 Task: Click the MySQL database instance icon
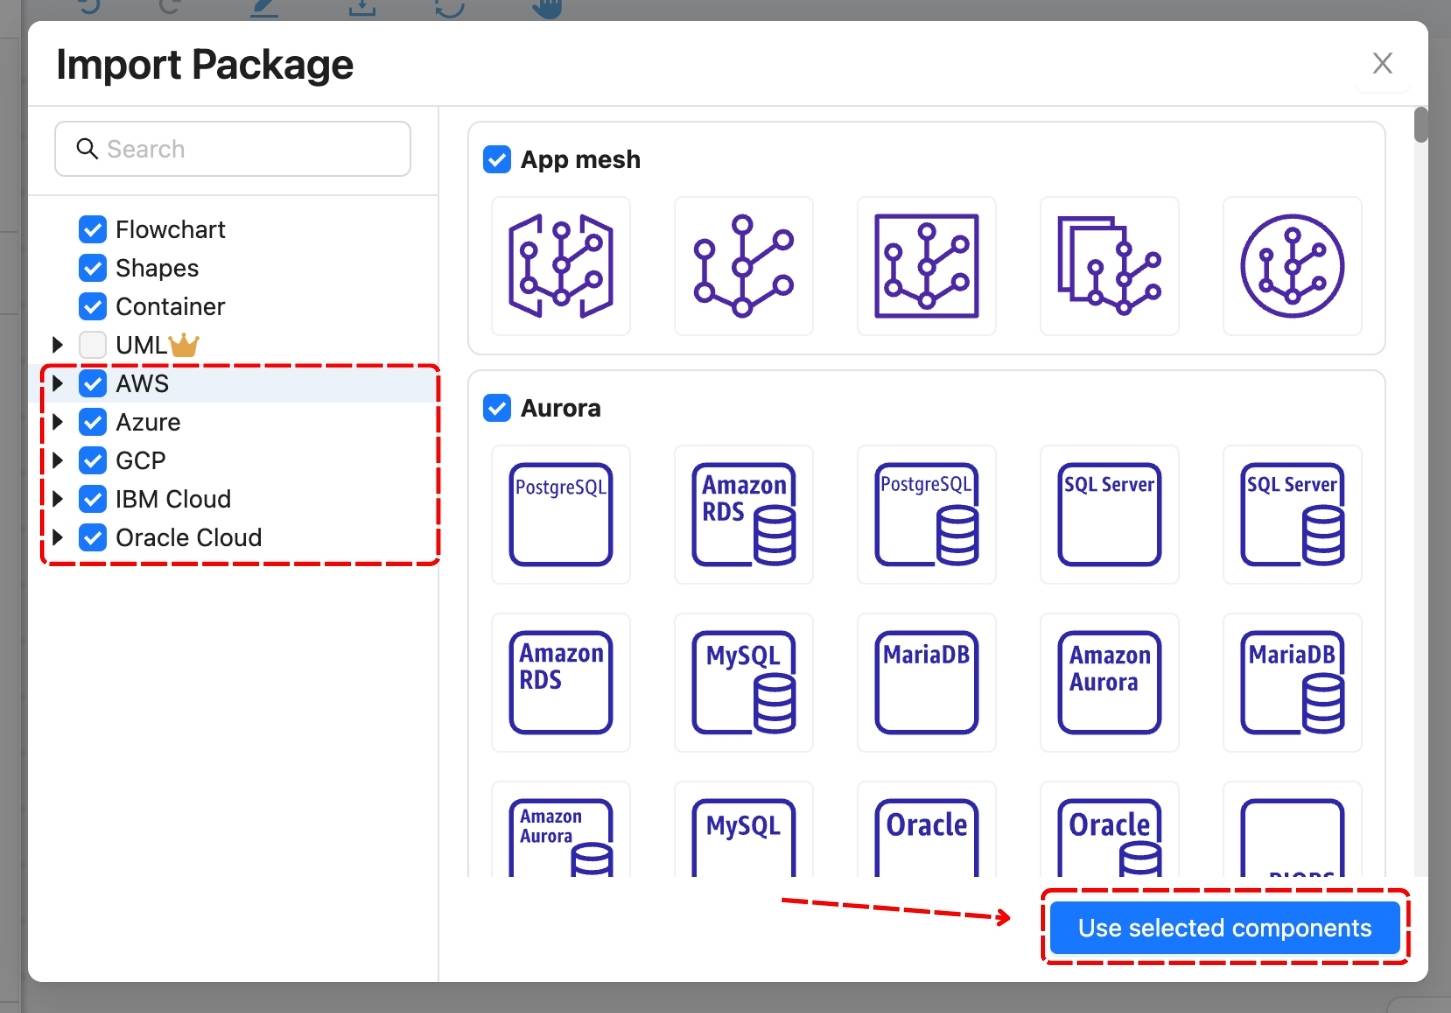coord(743,682)
